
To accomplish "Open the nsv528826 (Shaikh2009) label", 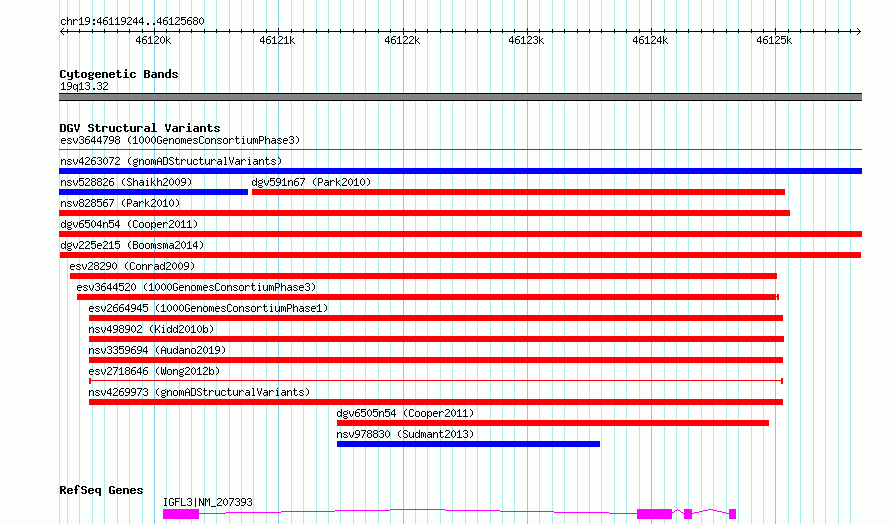I will tap(126, 182).
